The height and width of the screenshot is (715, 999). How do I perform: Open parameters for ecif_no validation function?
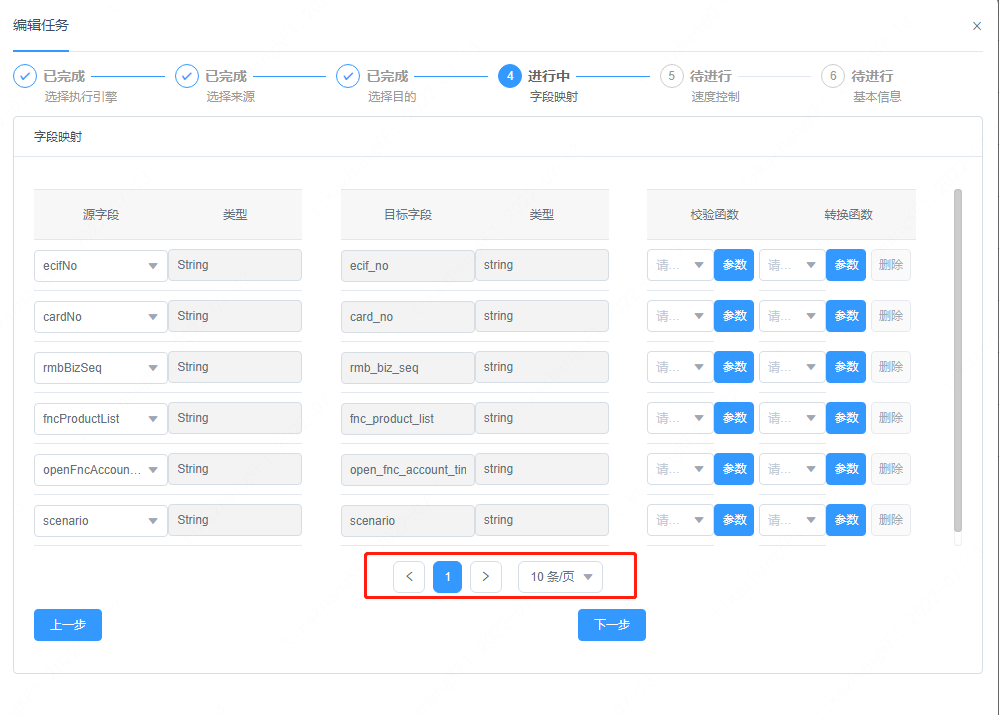pos(733,265)
